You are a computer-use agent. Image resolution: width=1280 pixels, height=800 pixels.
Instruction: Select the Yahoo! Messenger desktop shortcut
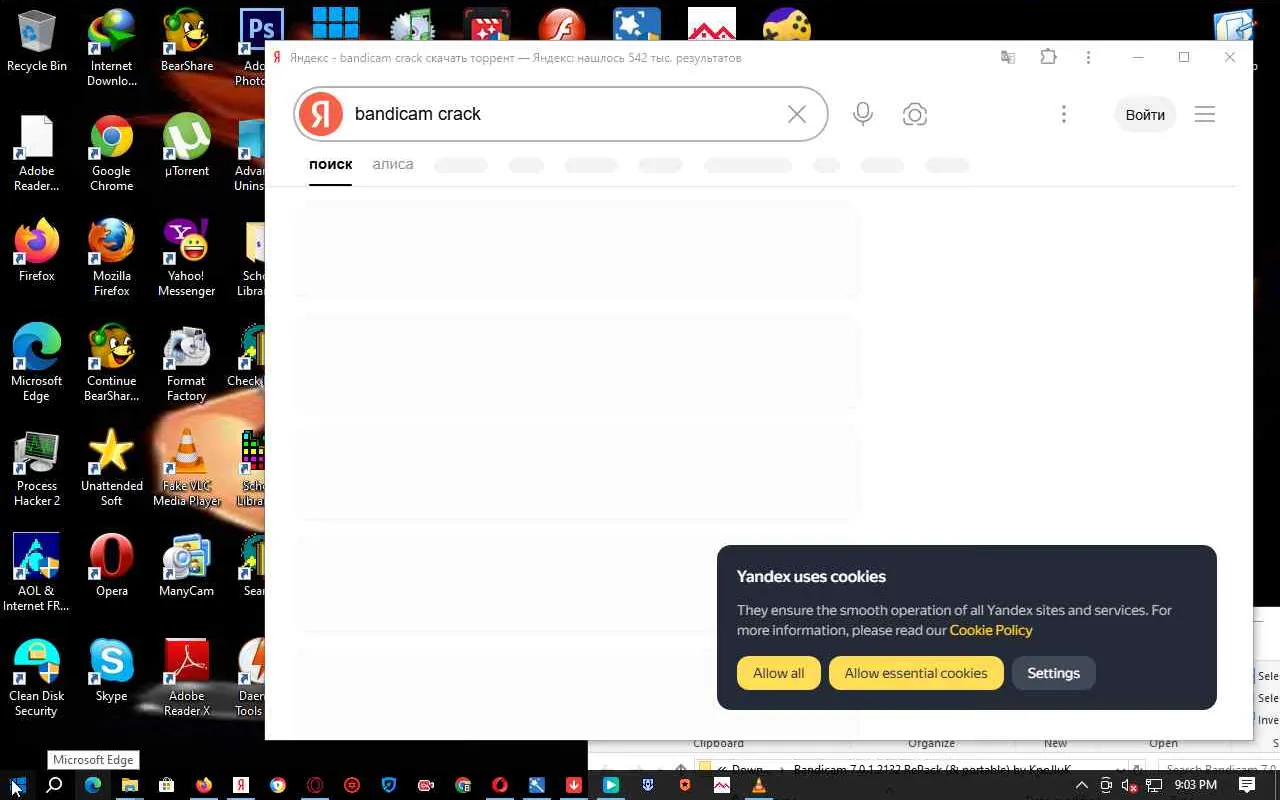point(187,259)
